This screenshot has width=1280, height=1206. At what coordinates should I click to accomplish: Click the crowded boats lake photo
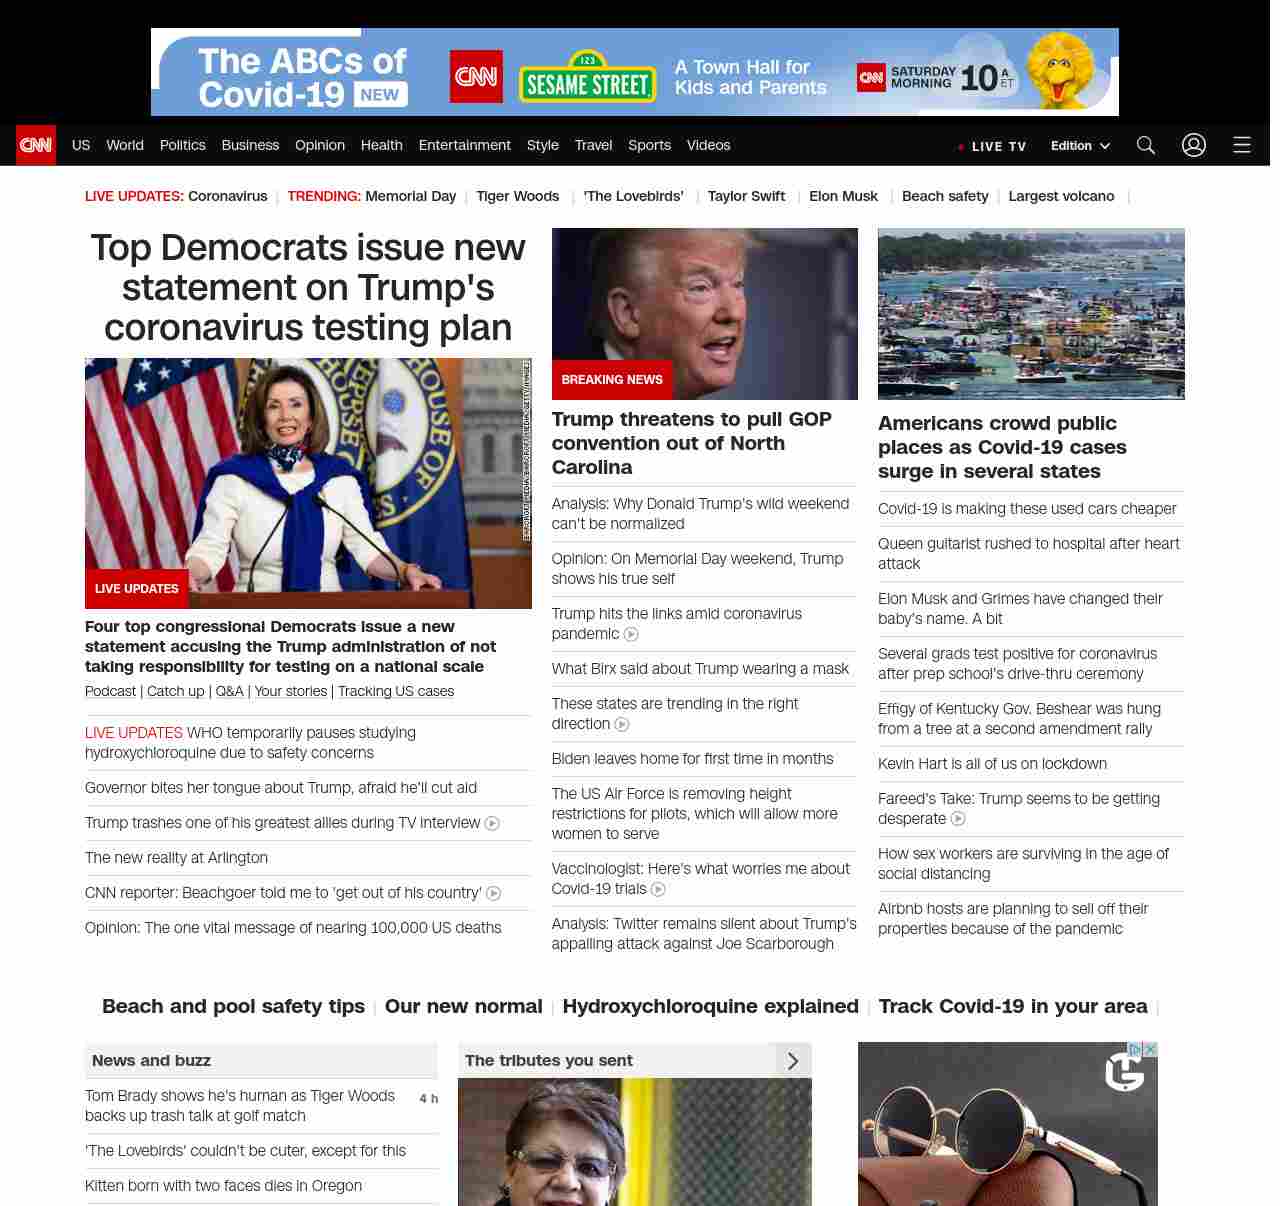tap(1031, 314)
